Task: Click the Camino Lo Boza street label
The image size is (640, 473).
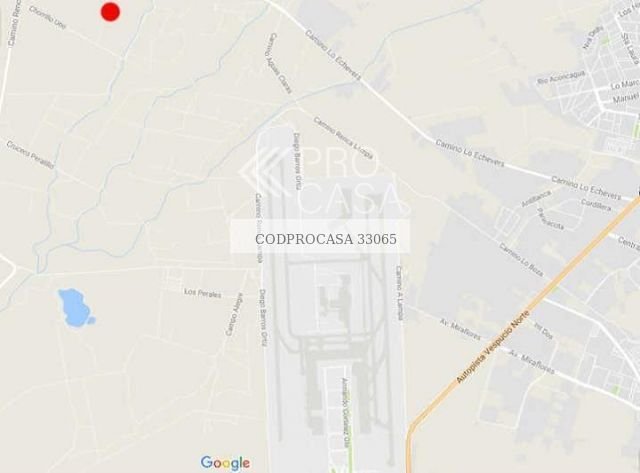Action: [521, 260]
